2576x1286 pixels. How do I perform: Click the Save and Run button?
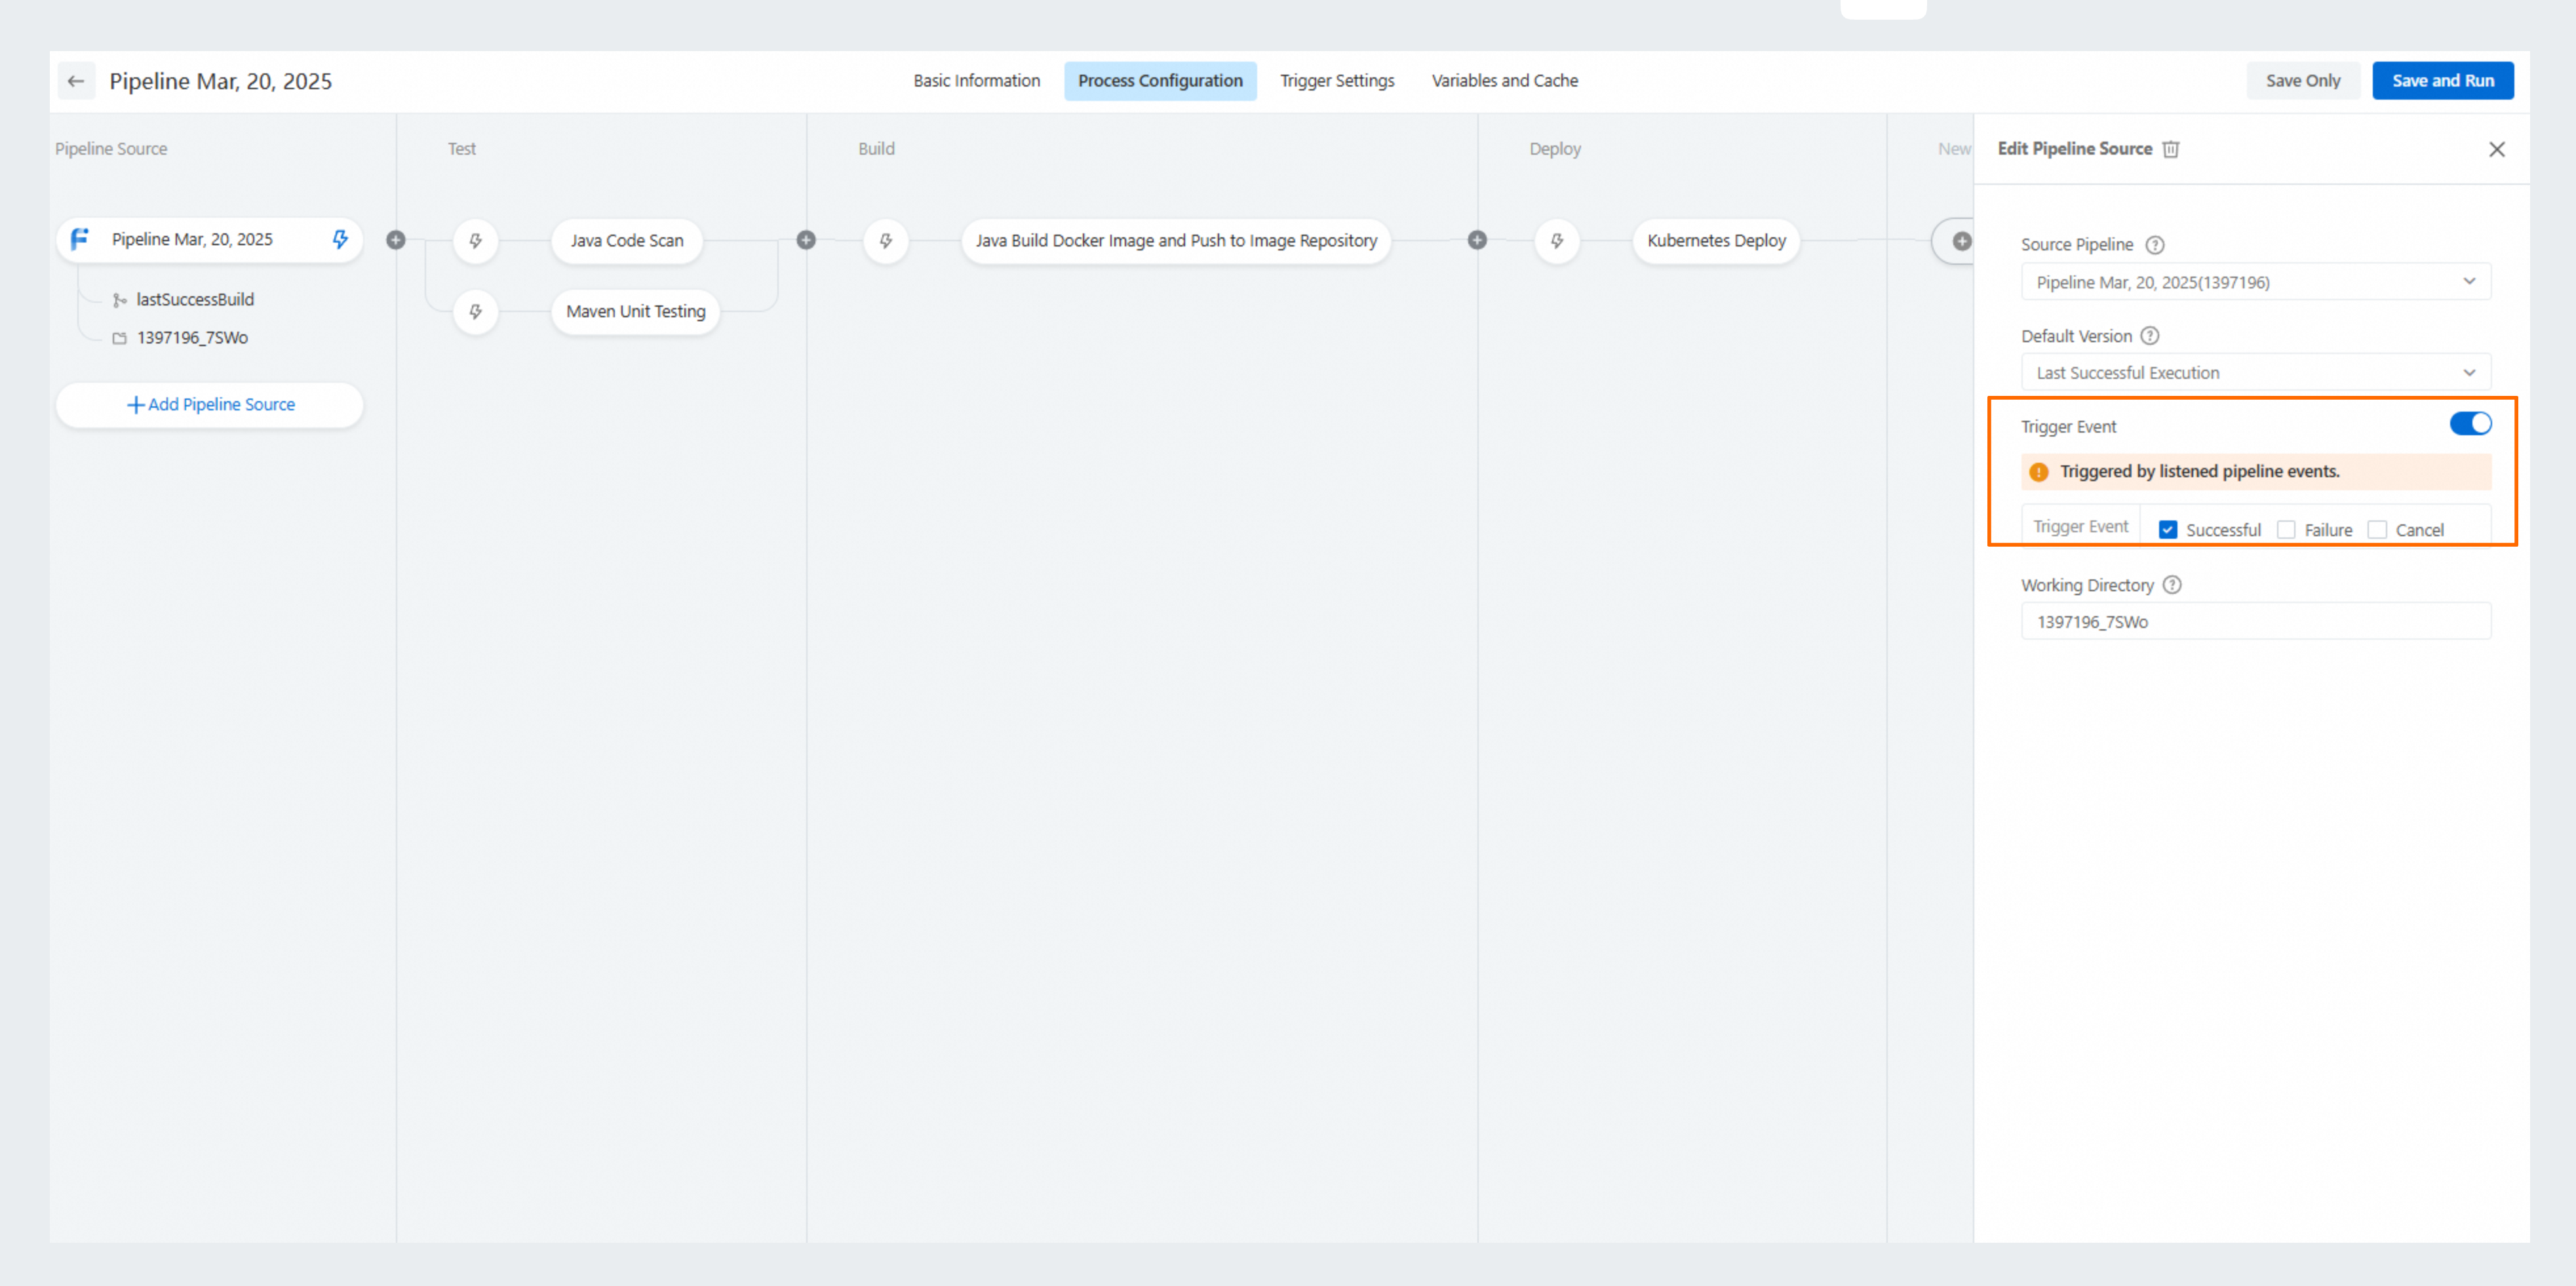(x=2442, y=81)
